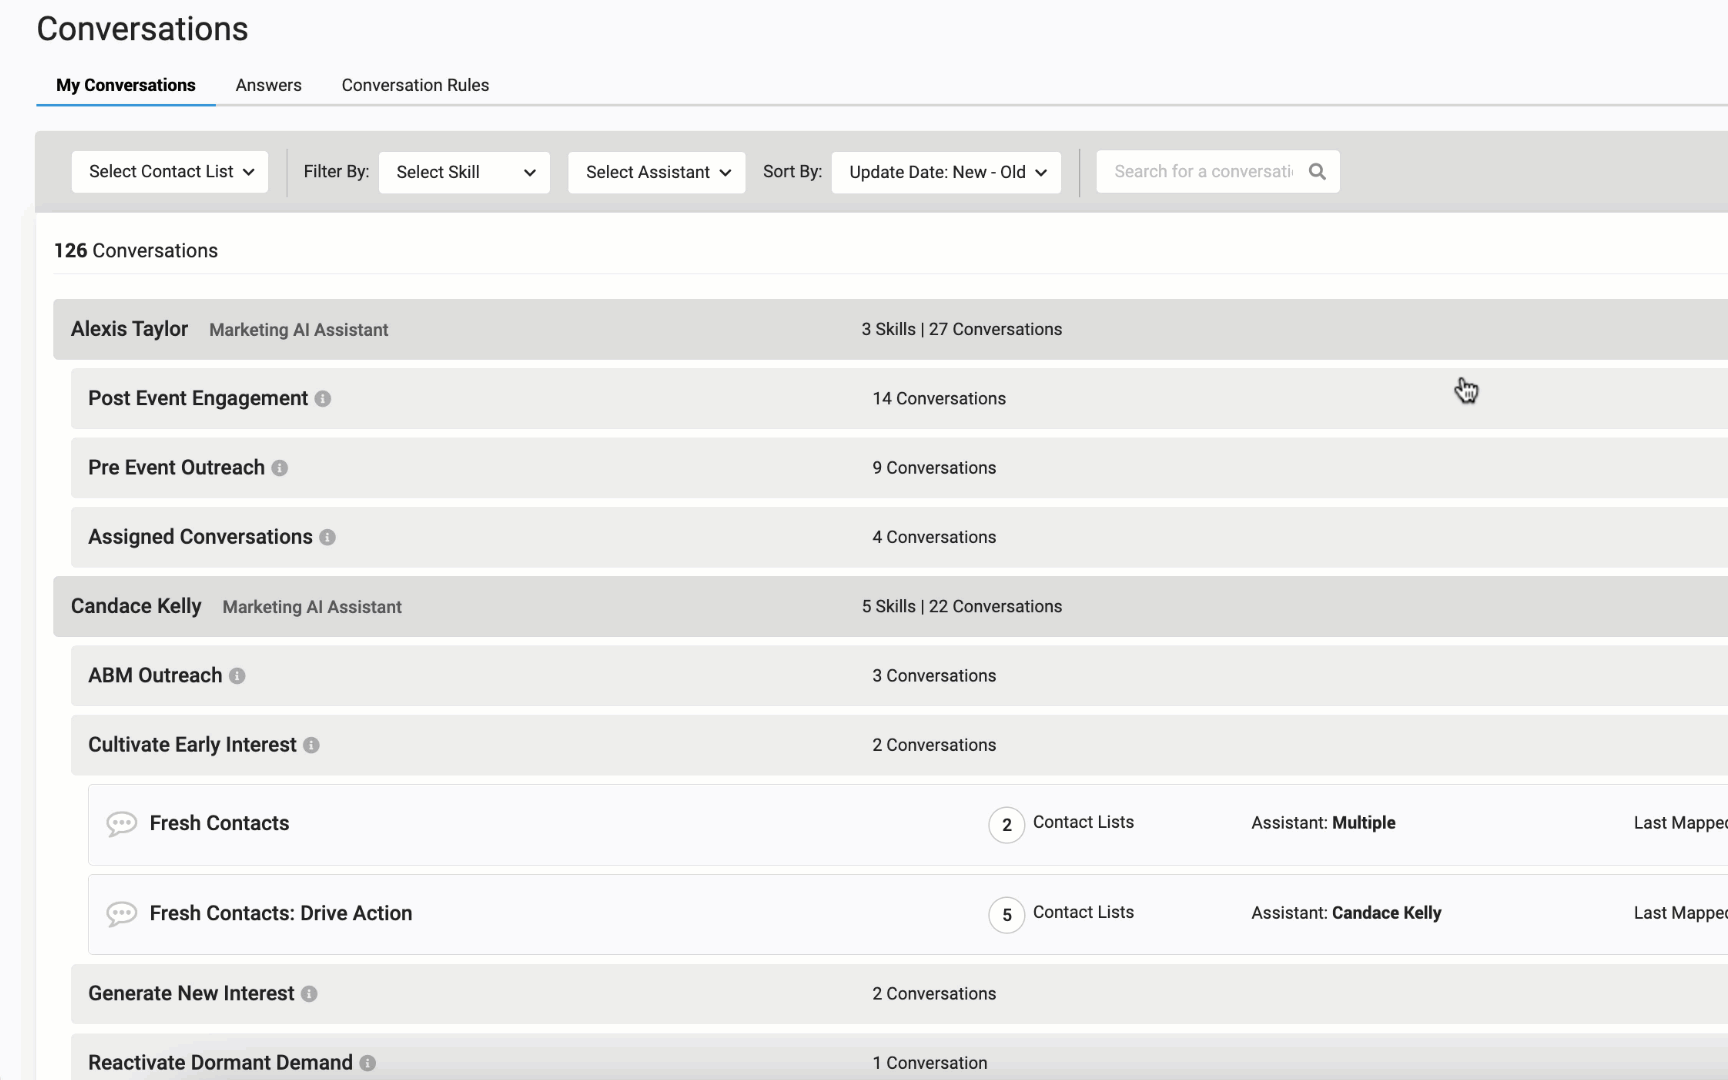Click the search magnifier icon

[x=1317, y=172]
